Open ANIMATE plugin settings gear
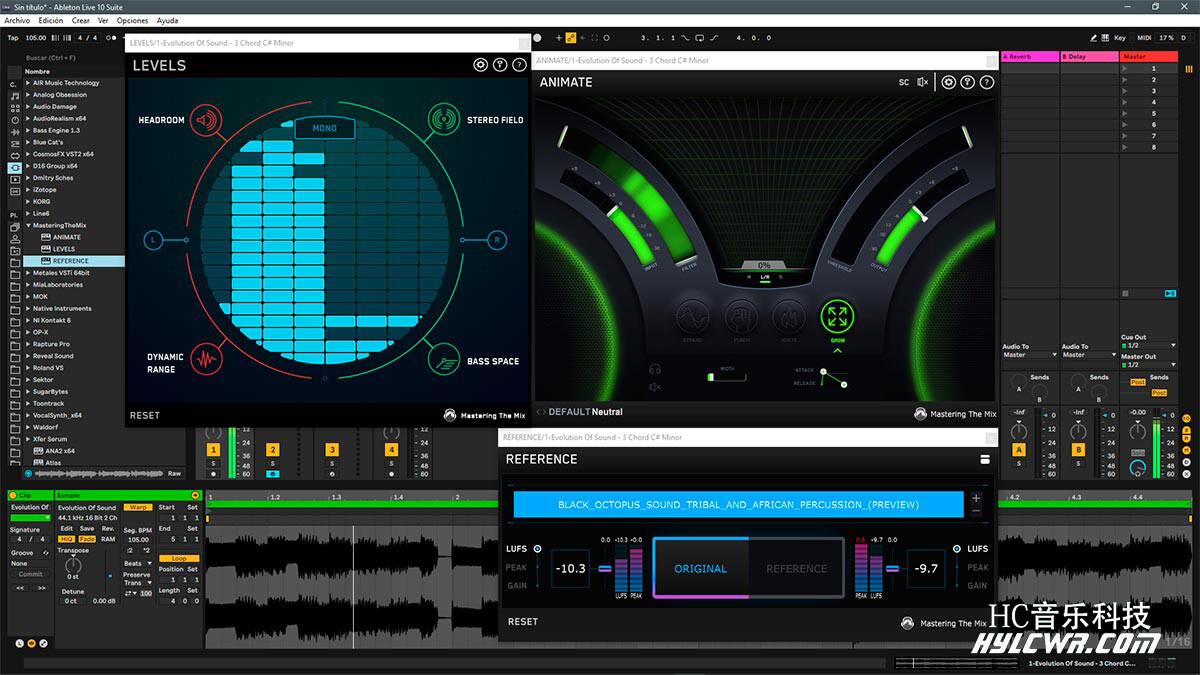This screenshot has height=675, width=1200. [x=949, y=82]
